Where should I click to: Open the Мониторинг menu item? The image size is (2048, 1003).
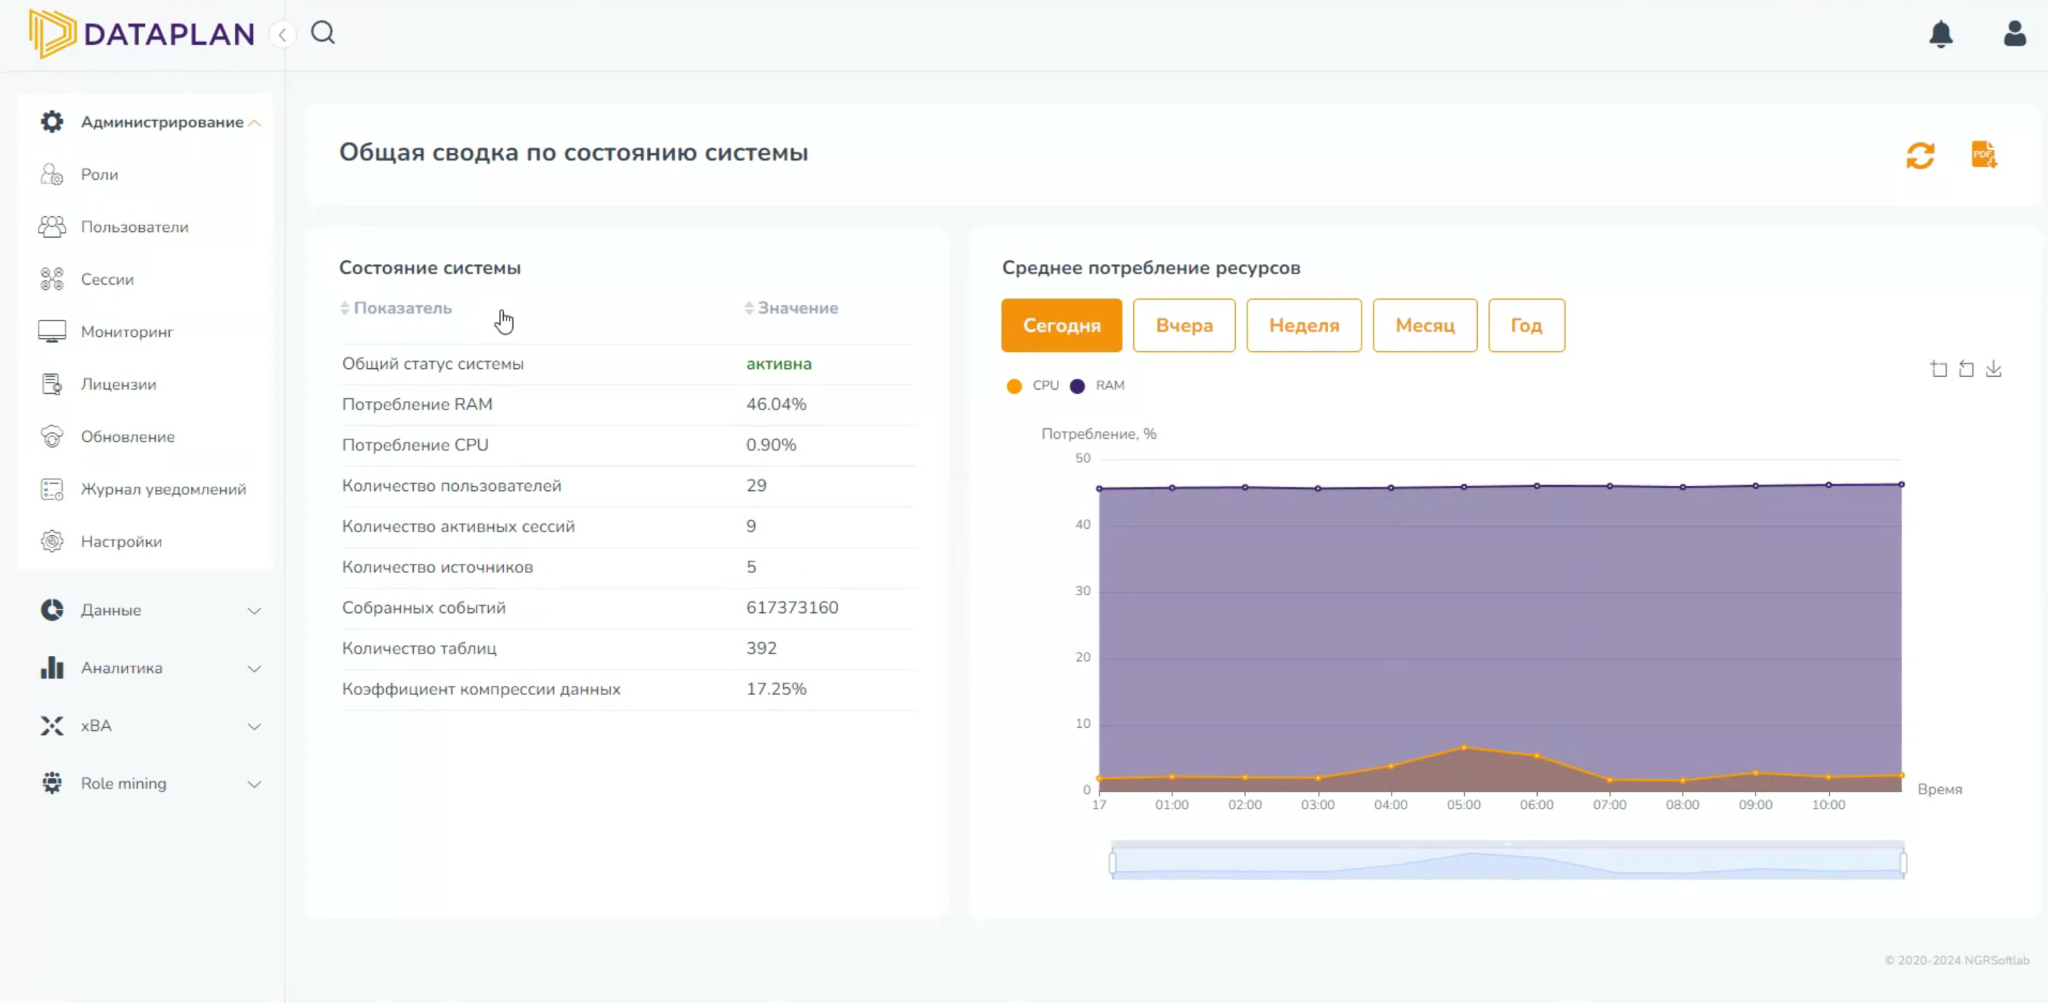127,332
